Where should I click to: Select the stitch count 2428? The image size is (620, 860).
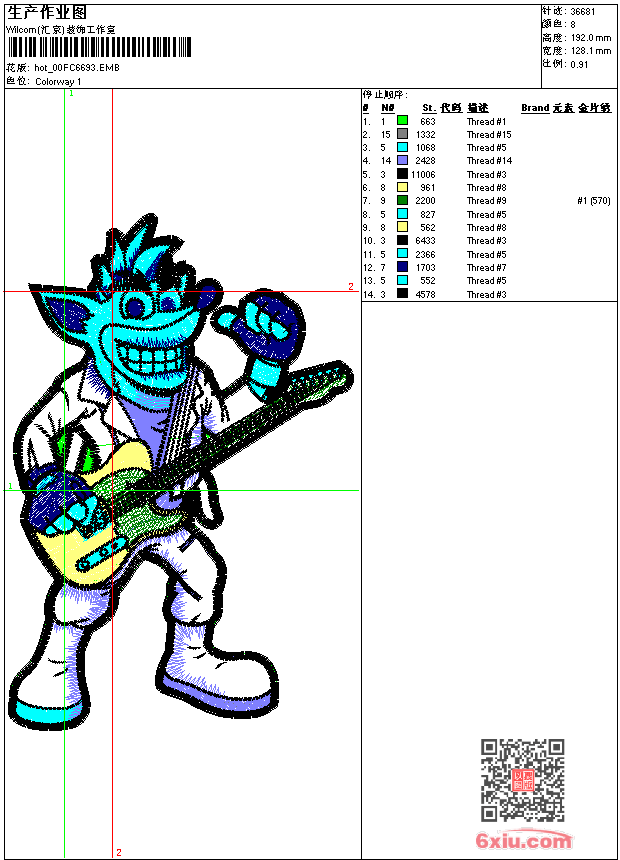(x=425, y=161)
